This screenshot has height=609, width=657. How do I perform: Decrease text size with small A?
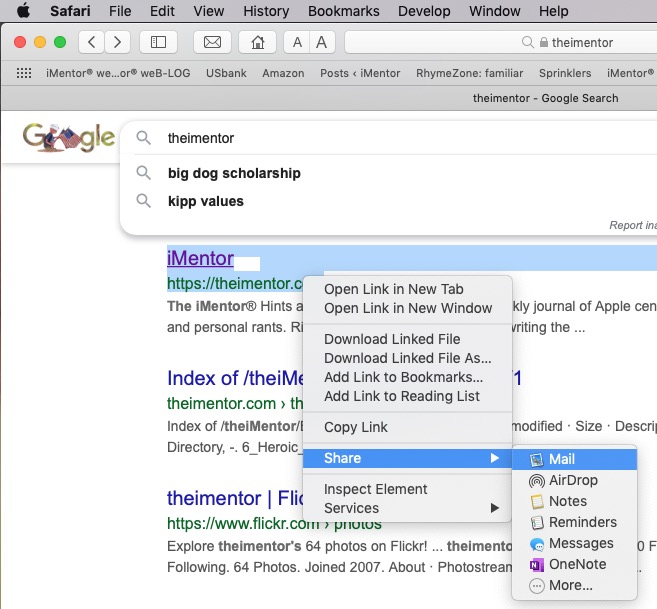(x=297, y=42)
